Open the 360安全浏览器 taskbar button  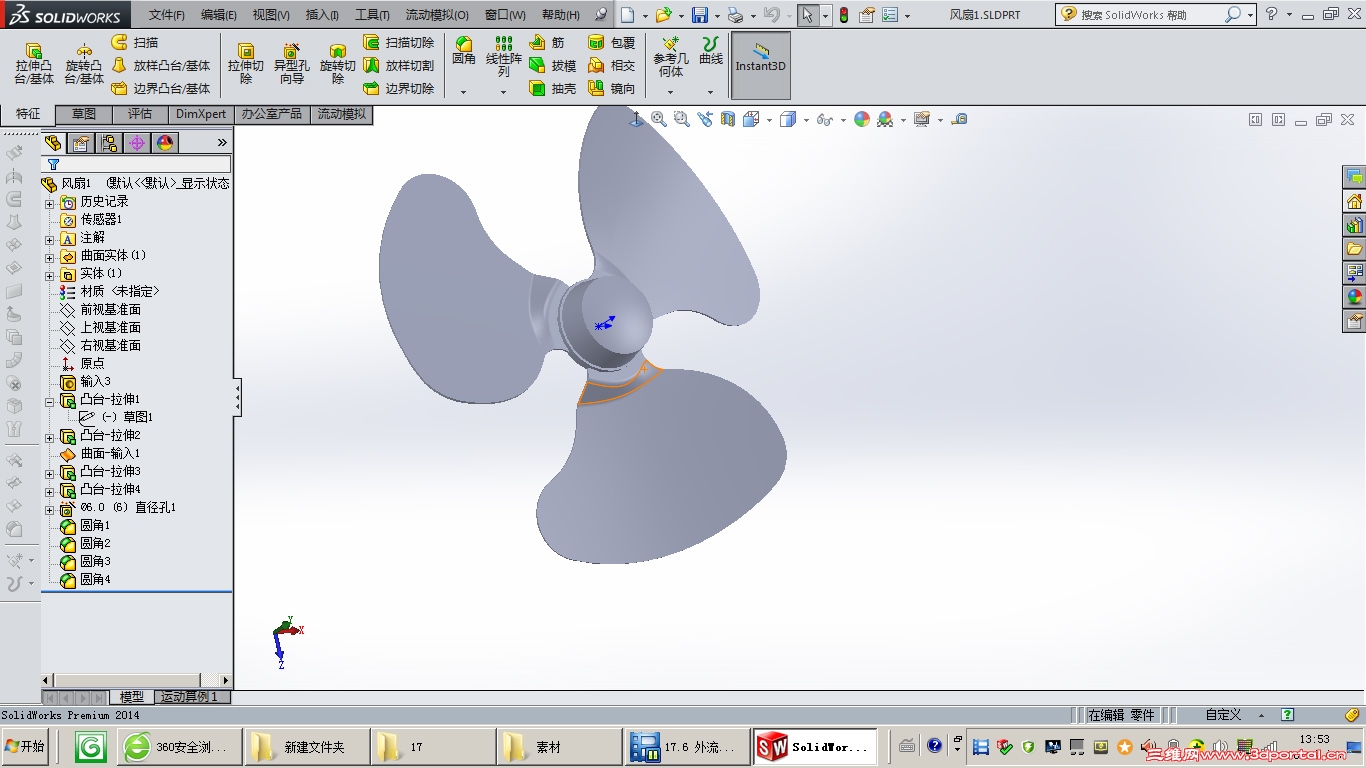click(x=180, y=747)
